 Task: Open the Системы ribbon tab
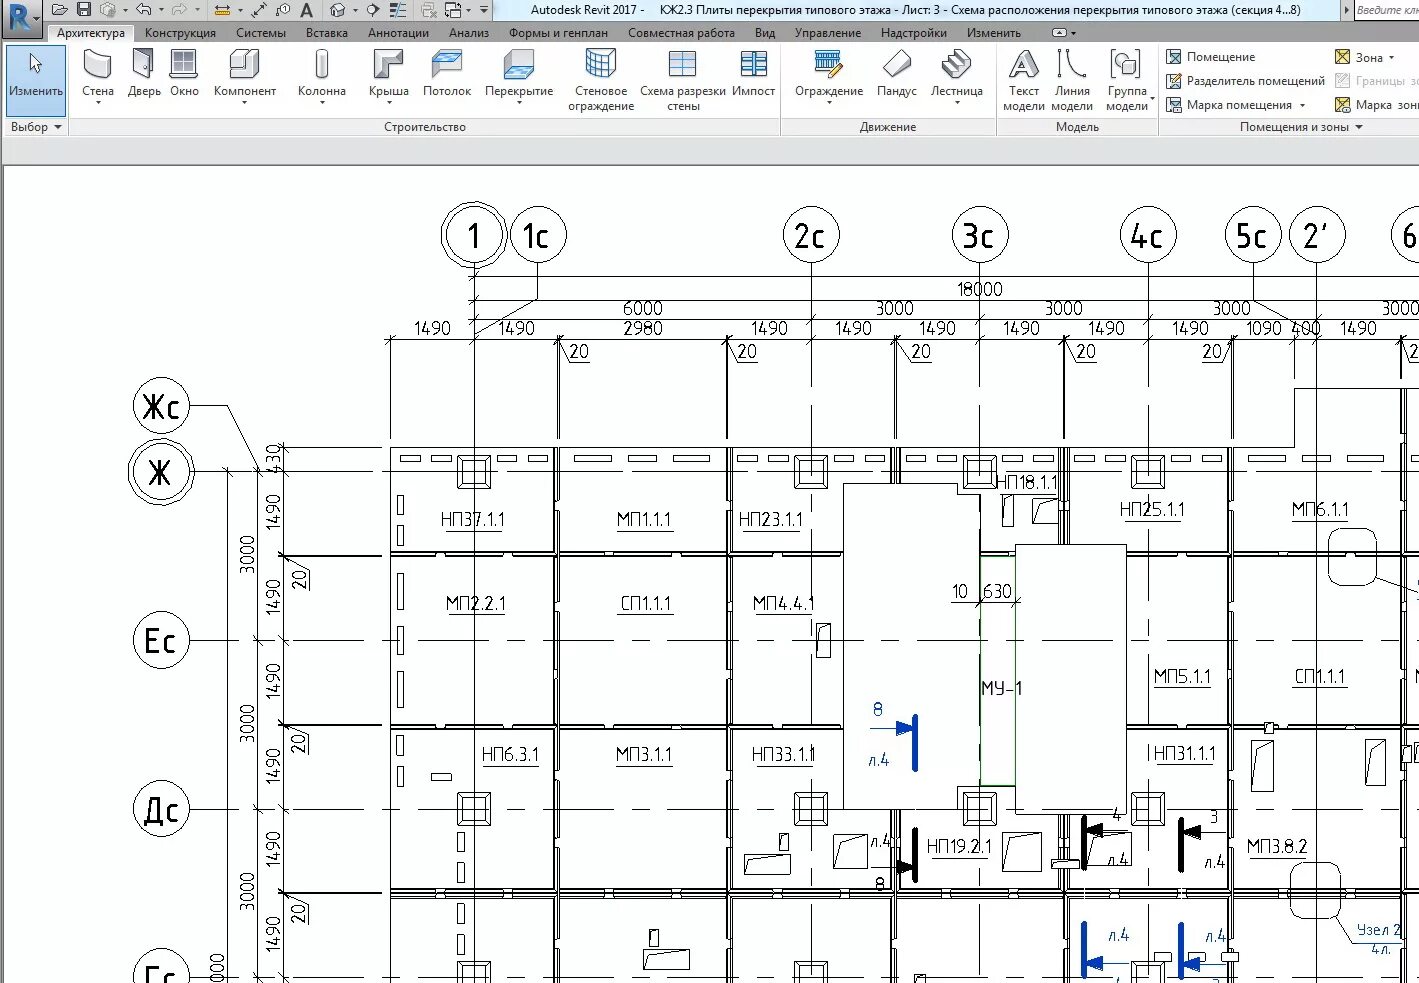(261, 33)
